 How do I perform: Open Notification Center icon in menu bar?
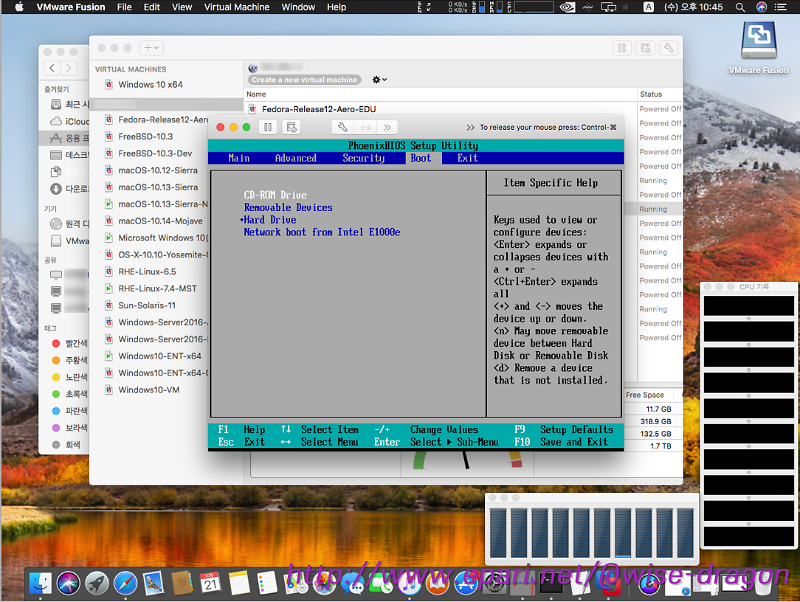[781, 7]
